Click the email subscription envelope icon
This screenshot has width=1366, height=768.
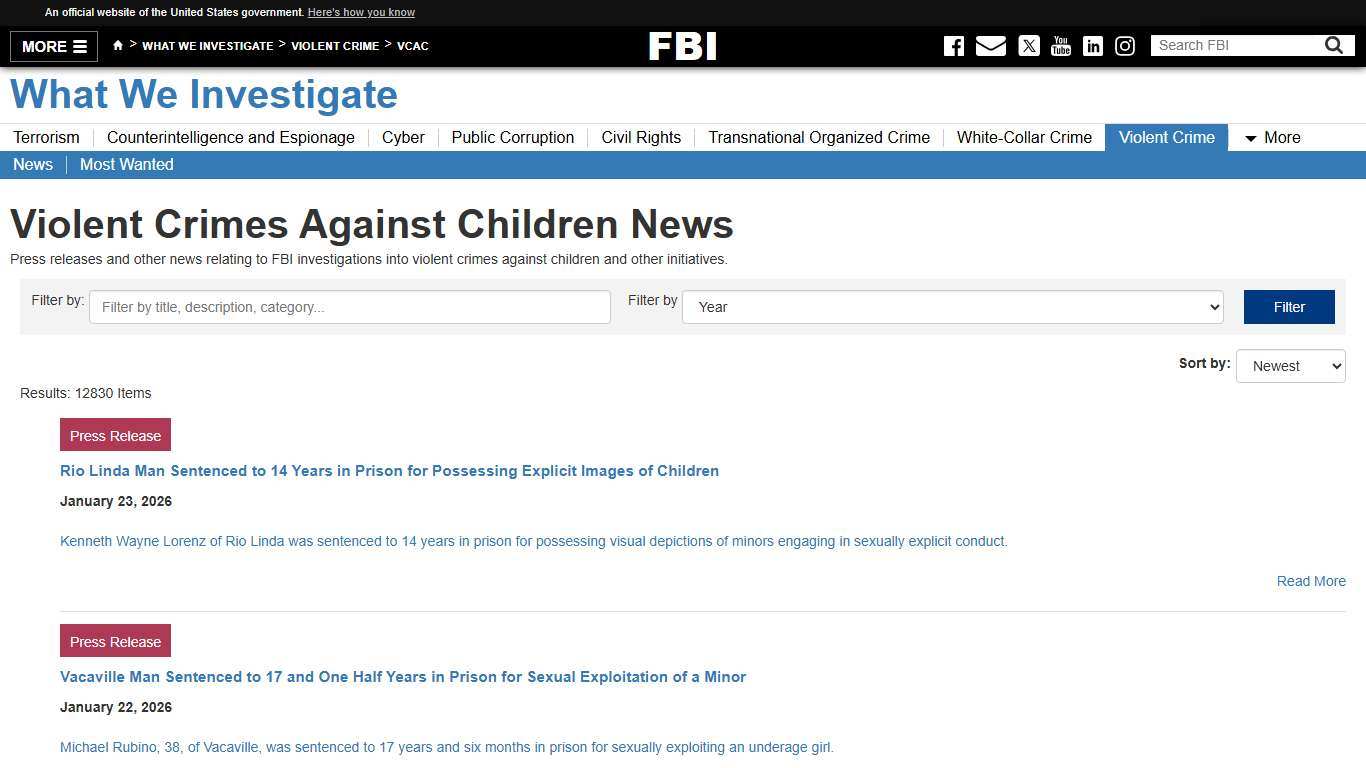point(991,45)
